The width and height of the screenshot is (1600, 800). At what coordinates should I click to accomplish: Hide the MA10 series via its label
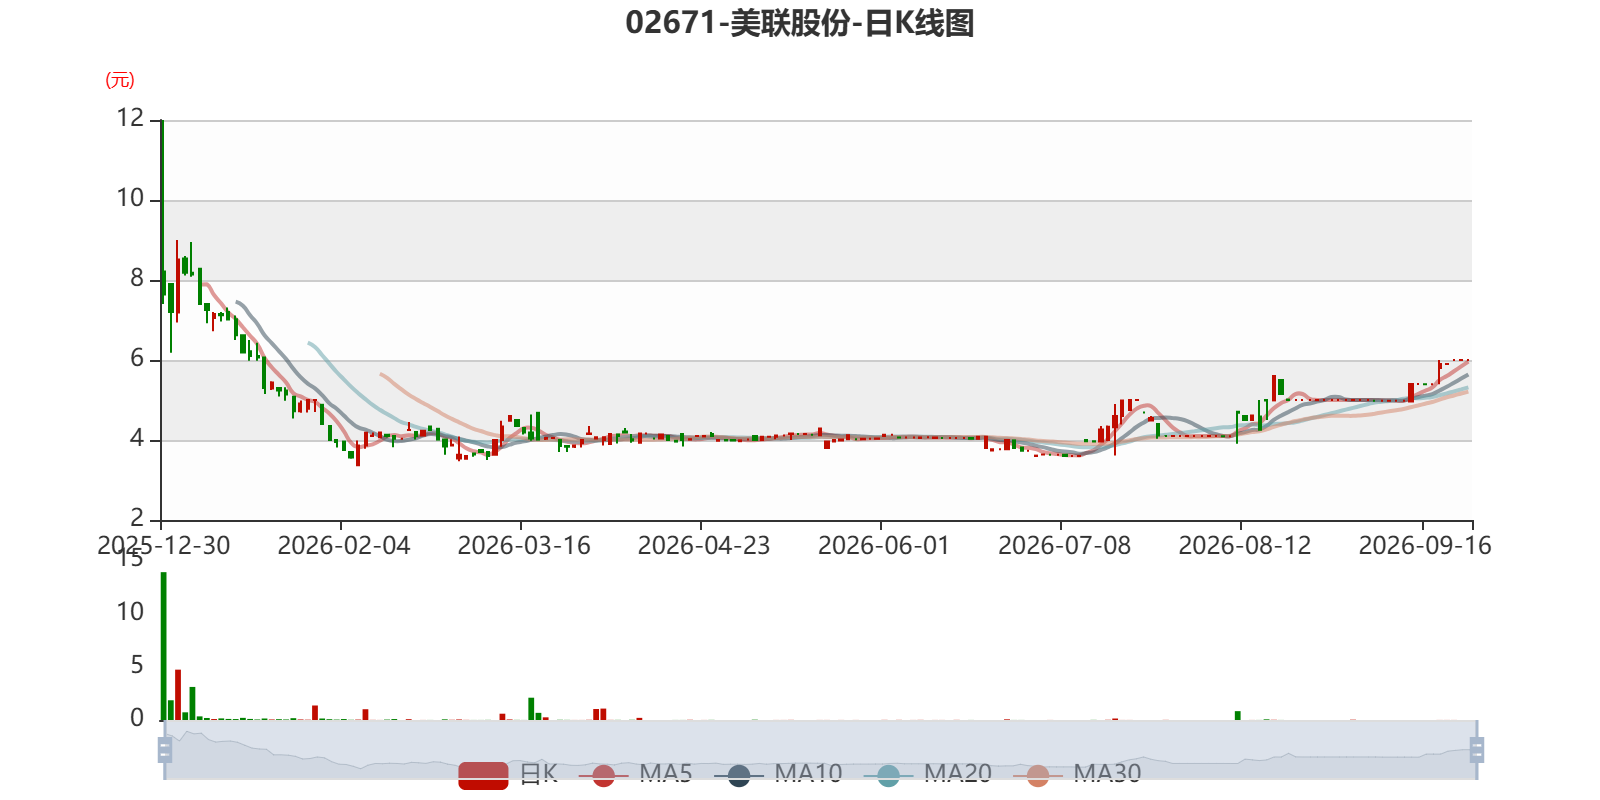[x=808, y=773]
